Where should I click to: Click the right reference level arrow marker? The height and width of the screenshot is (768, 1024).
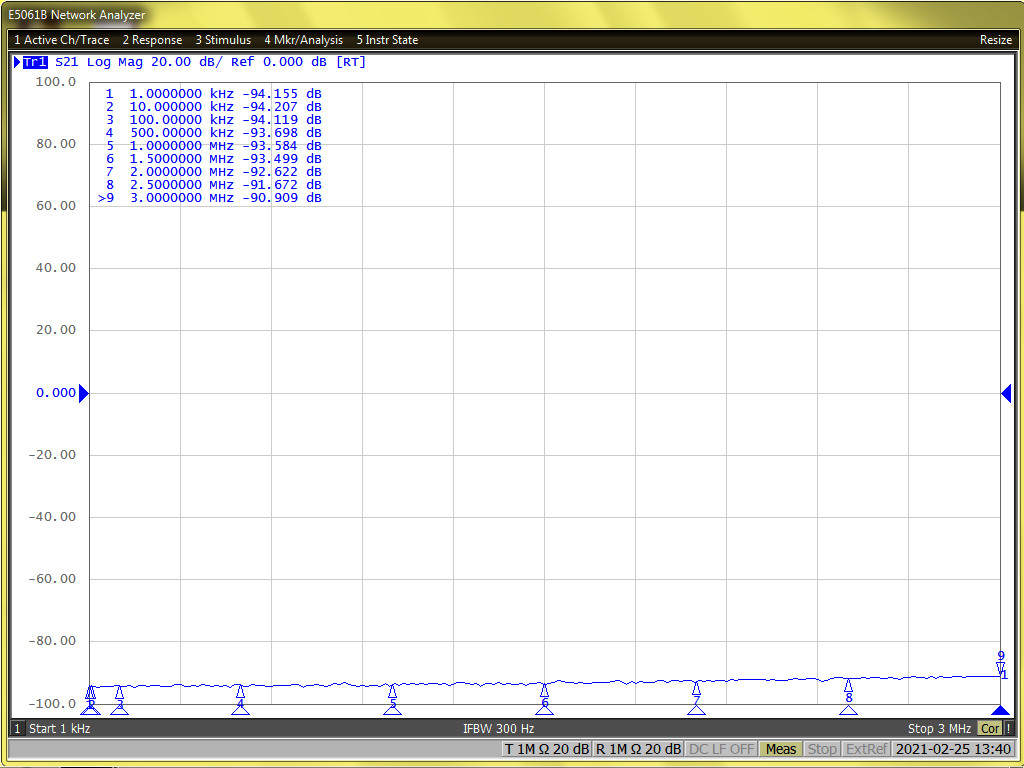pos(1006,393)
